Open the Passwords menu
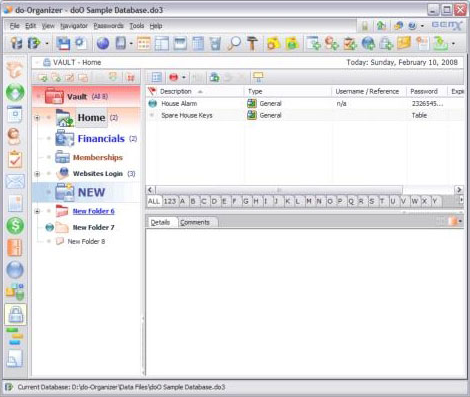This screenshot has width=470, height=397. [108, 26]
